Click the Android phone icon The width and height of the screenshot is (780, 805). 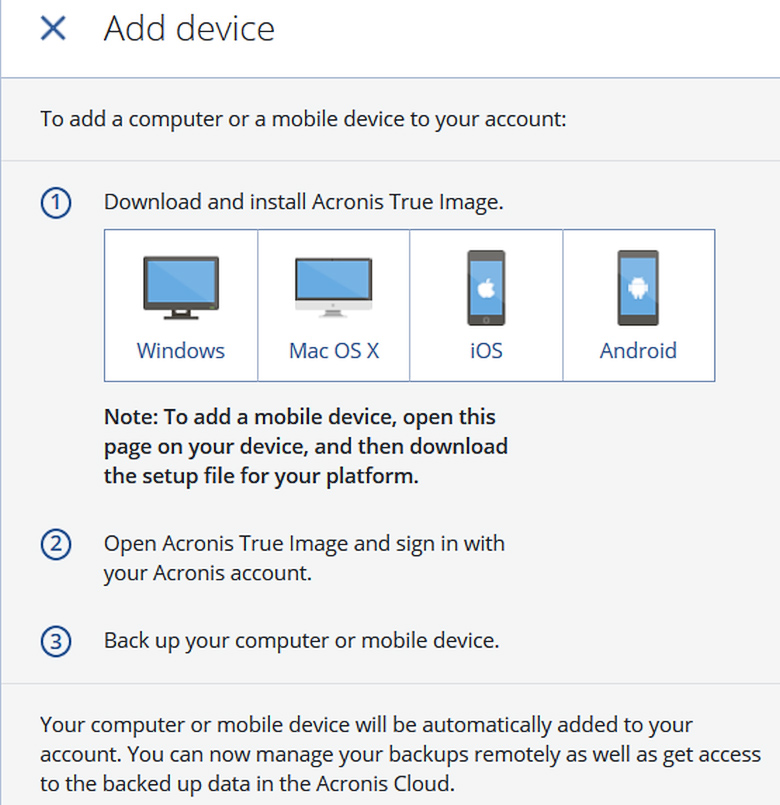pyautogui.click(x=638, y=288)
